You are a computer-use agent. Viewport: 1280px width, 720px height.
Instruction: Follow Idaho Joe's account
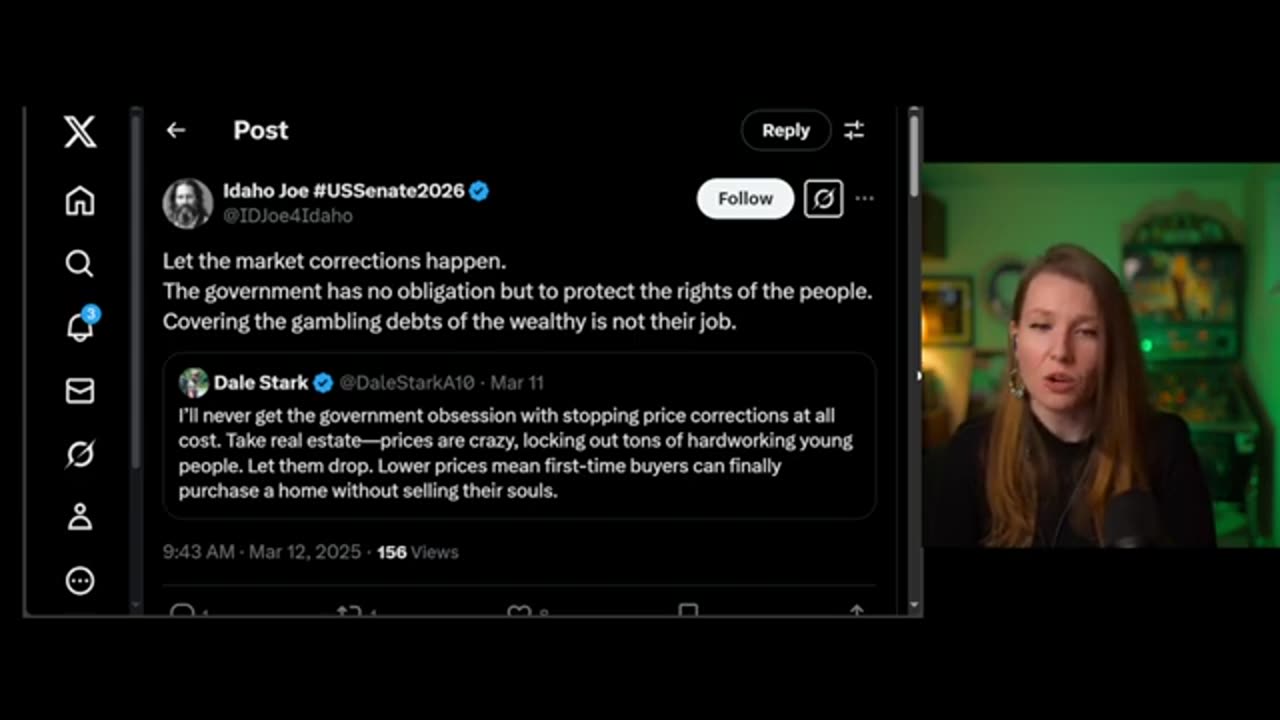[x=745, y=199]
